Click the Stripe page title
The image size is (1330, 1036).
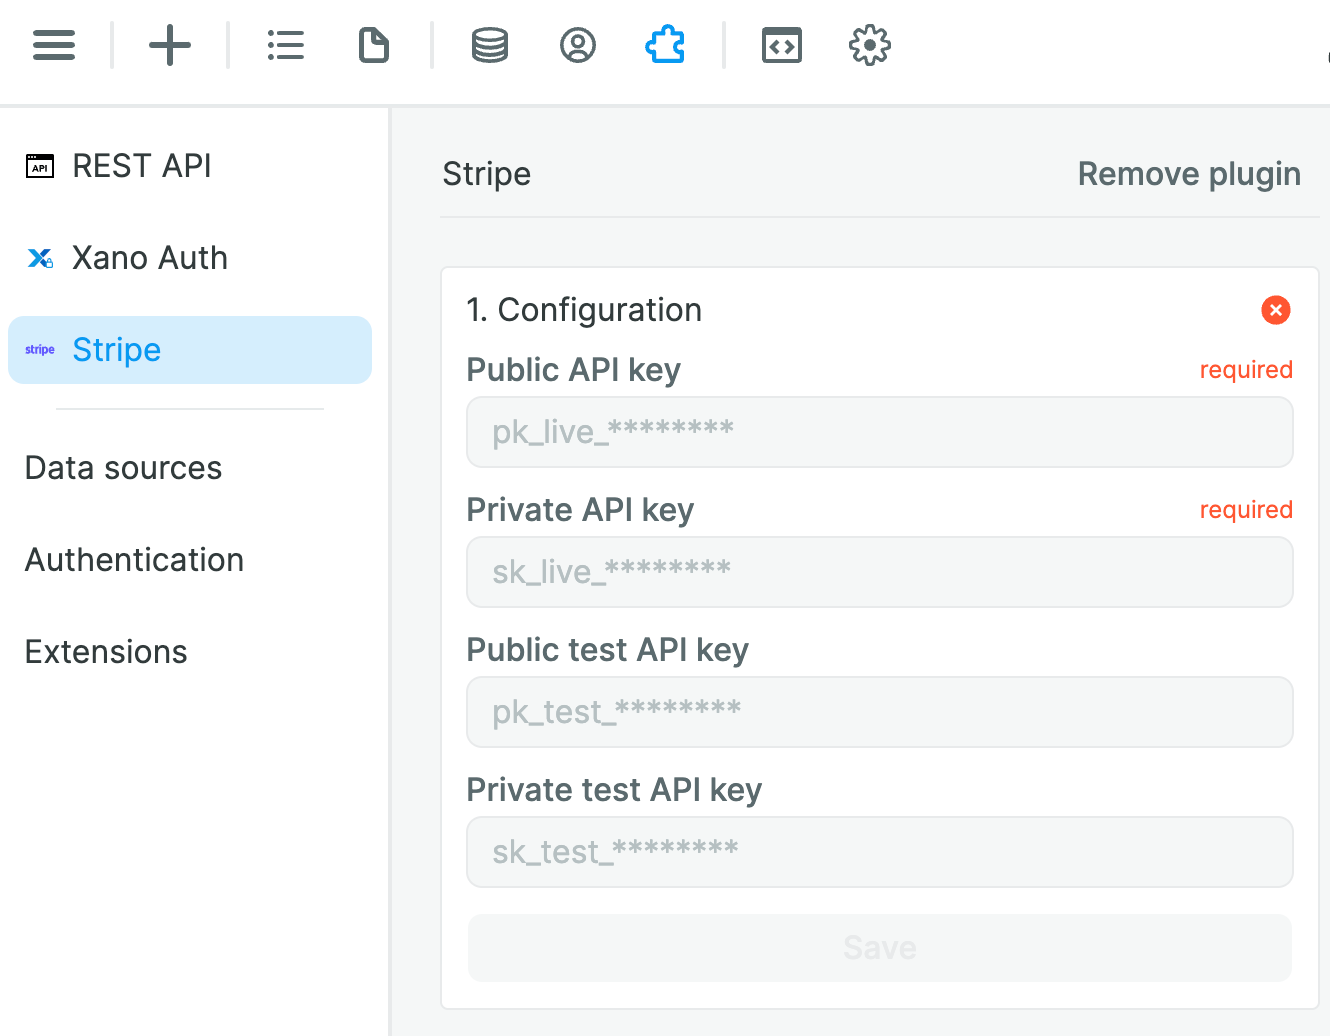[x=487, y=174]
